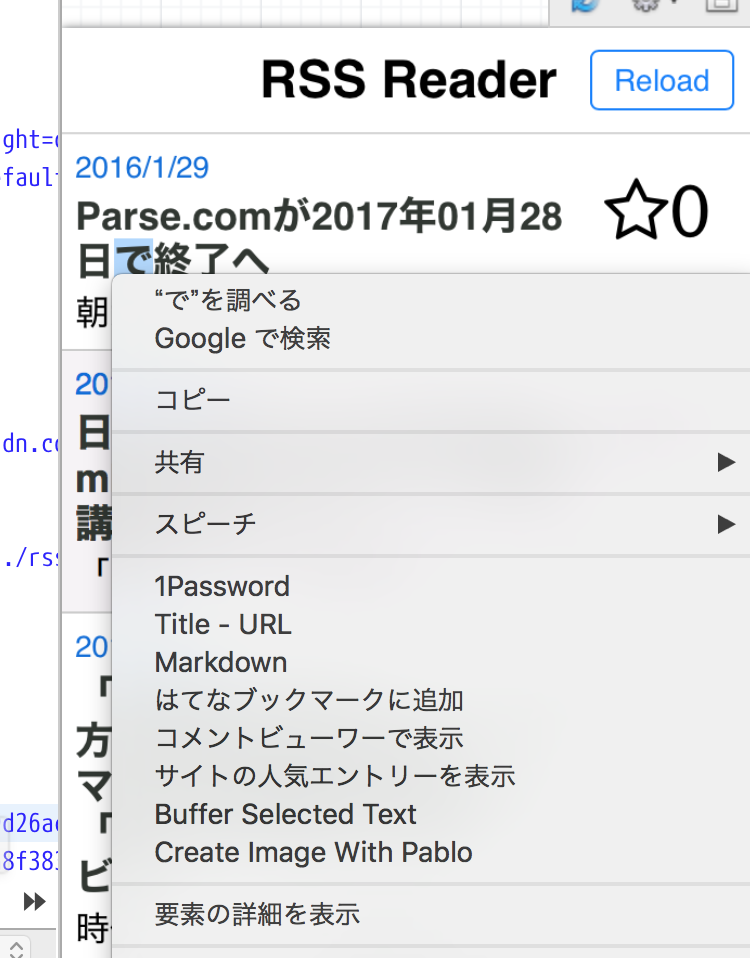Click the star icon on Parse.com article
The image size is (750, 958).
tap(635, 212)
